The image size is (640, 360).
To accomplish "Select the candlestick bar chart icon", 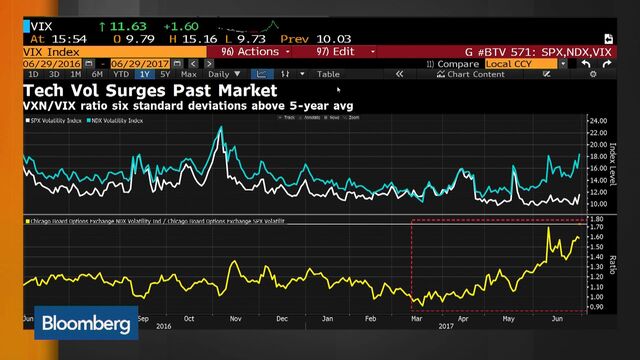I will pyautogui.click(x=285, y=74).
